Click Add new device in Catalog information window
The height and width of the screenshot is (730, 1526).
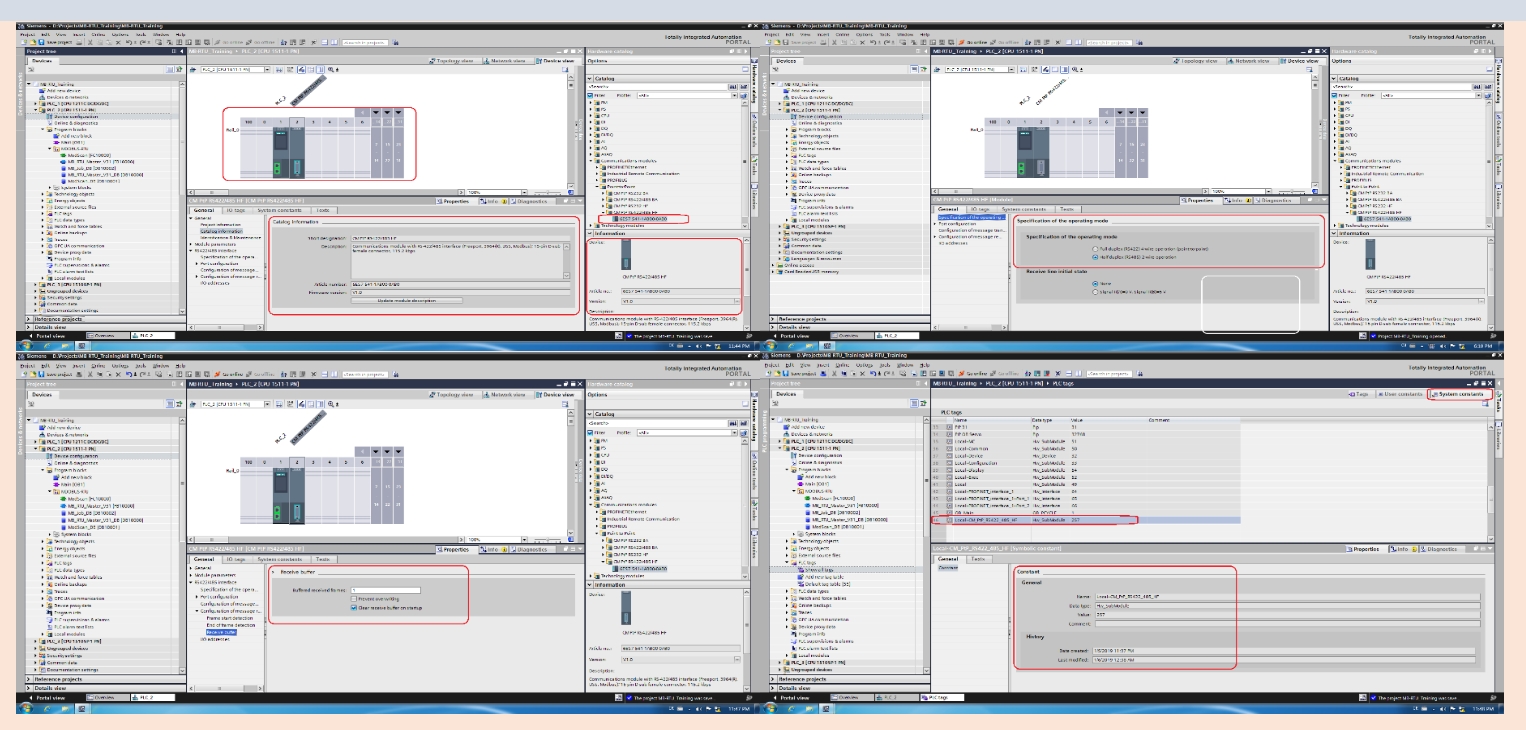[x=64, y=91]
